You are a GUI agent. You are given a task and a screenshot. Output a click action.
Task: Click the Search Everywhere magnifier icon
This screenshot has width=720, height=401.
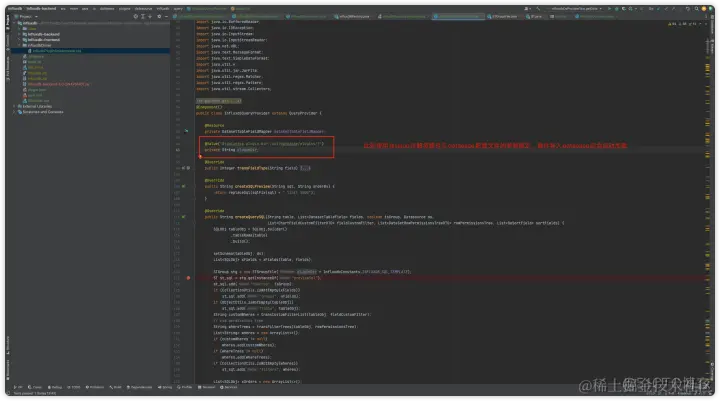(x=696, y=9)
